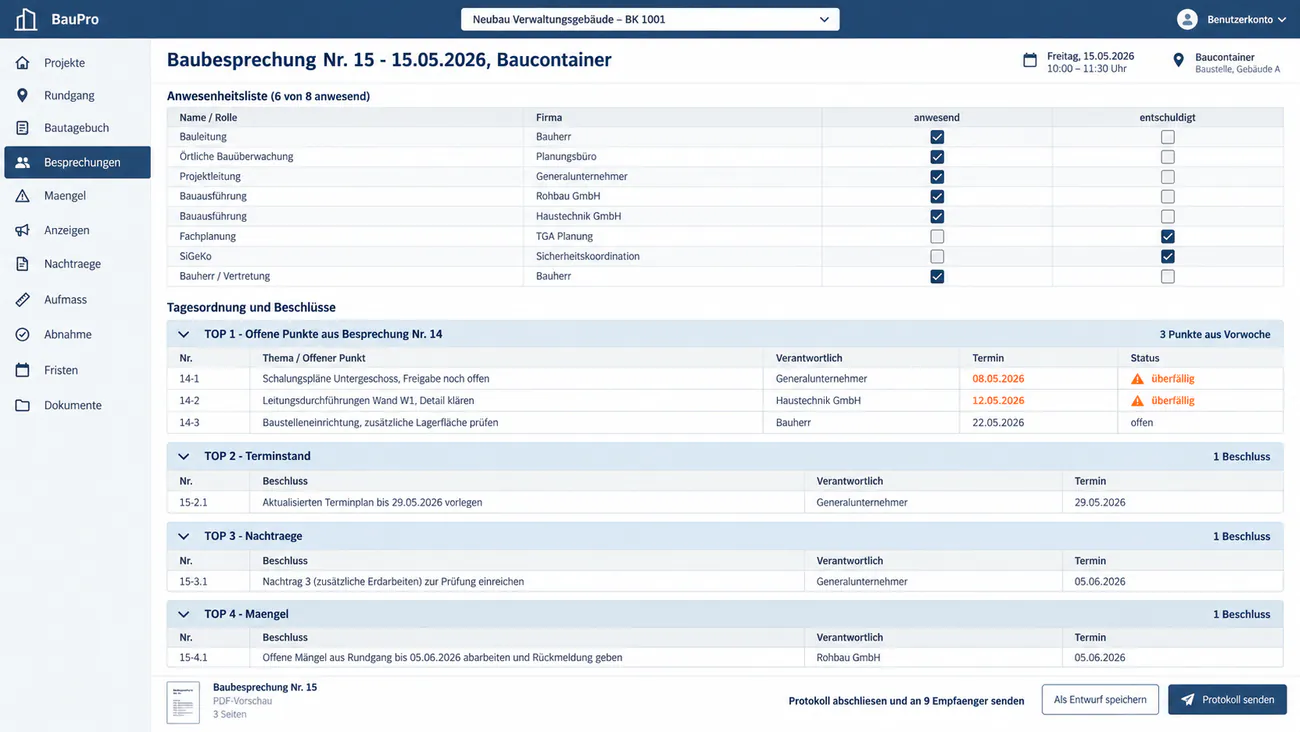Click the BauPro building logo icon
The width and height of the screenshot is (1300, 732).
(26, 19)
